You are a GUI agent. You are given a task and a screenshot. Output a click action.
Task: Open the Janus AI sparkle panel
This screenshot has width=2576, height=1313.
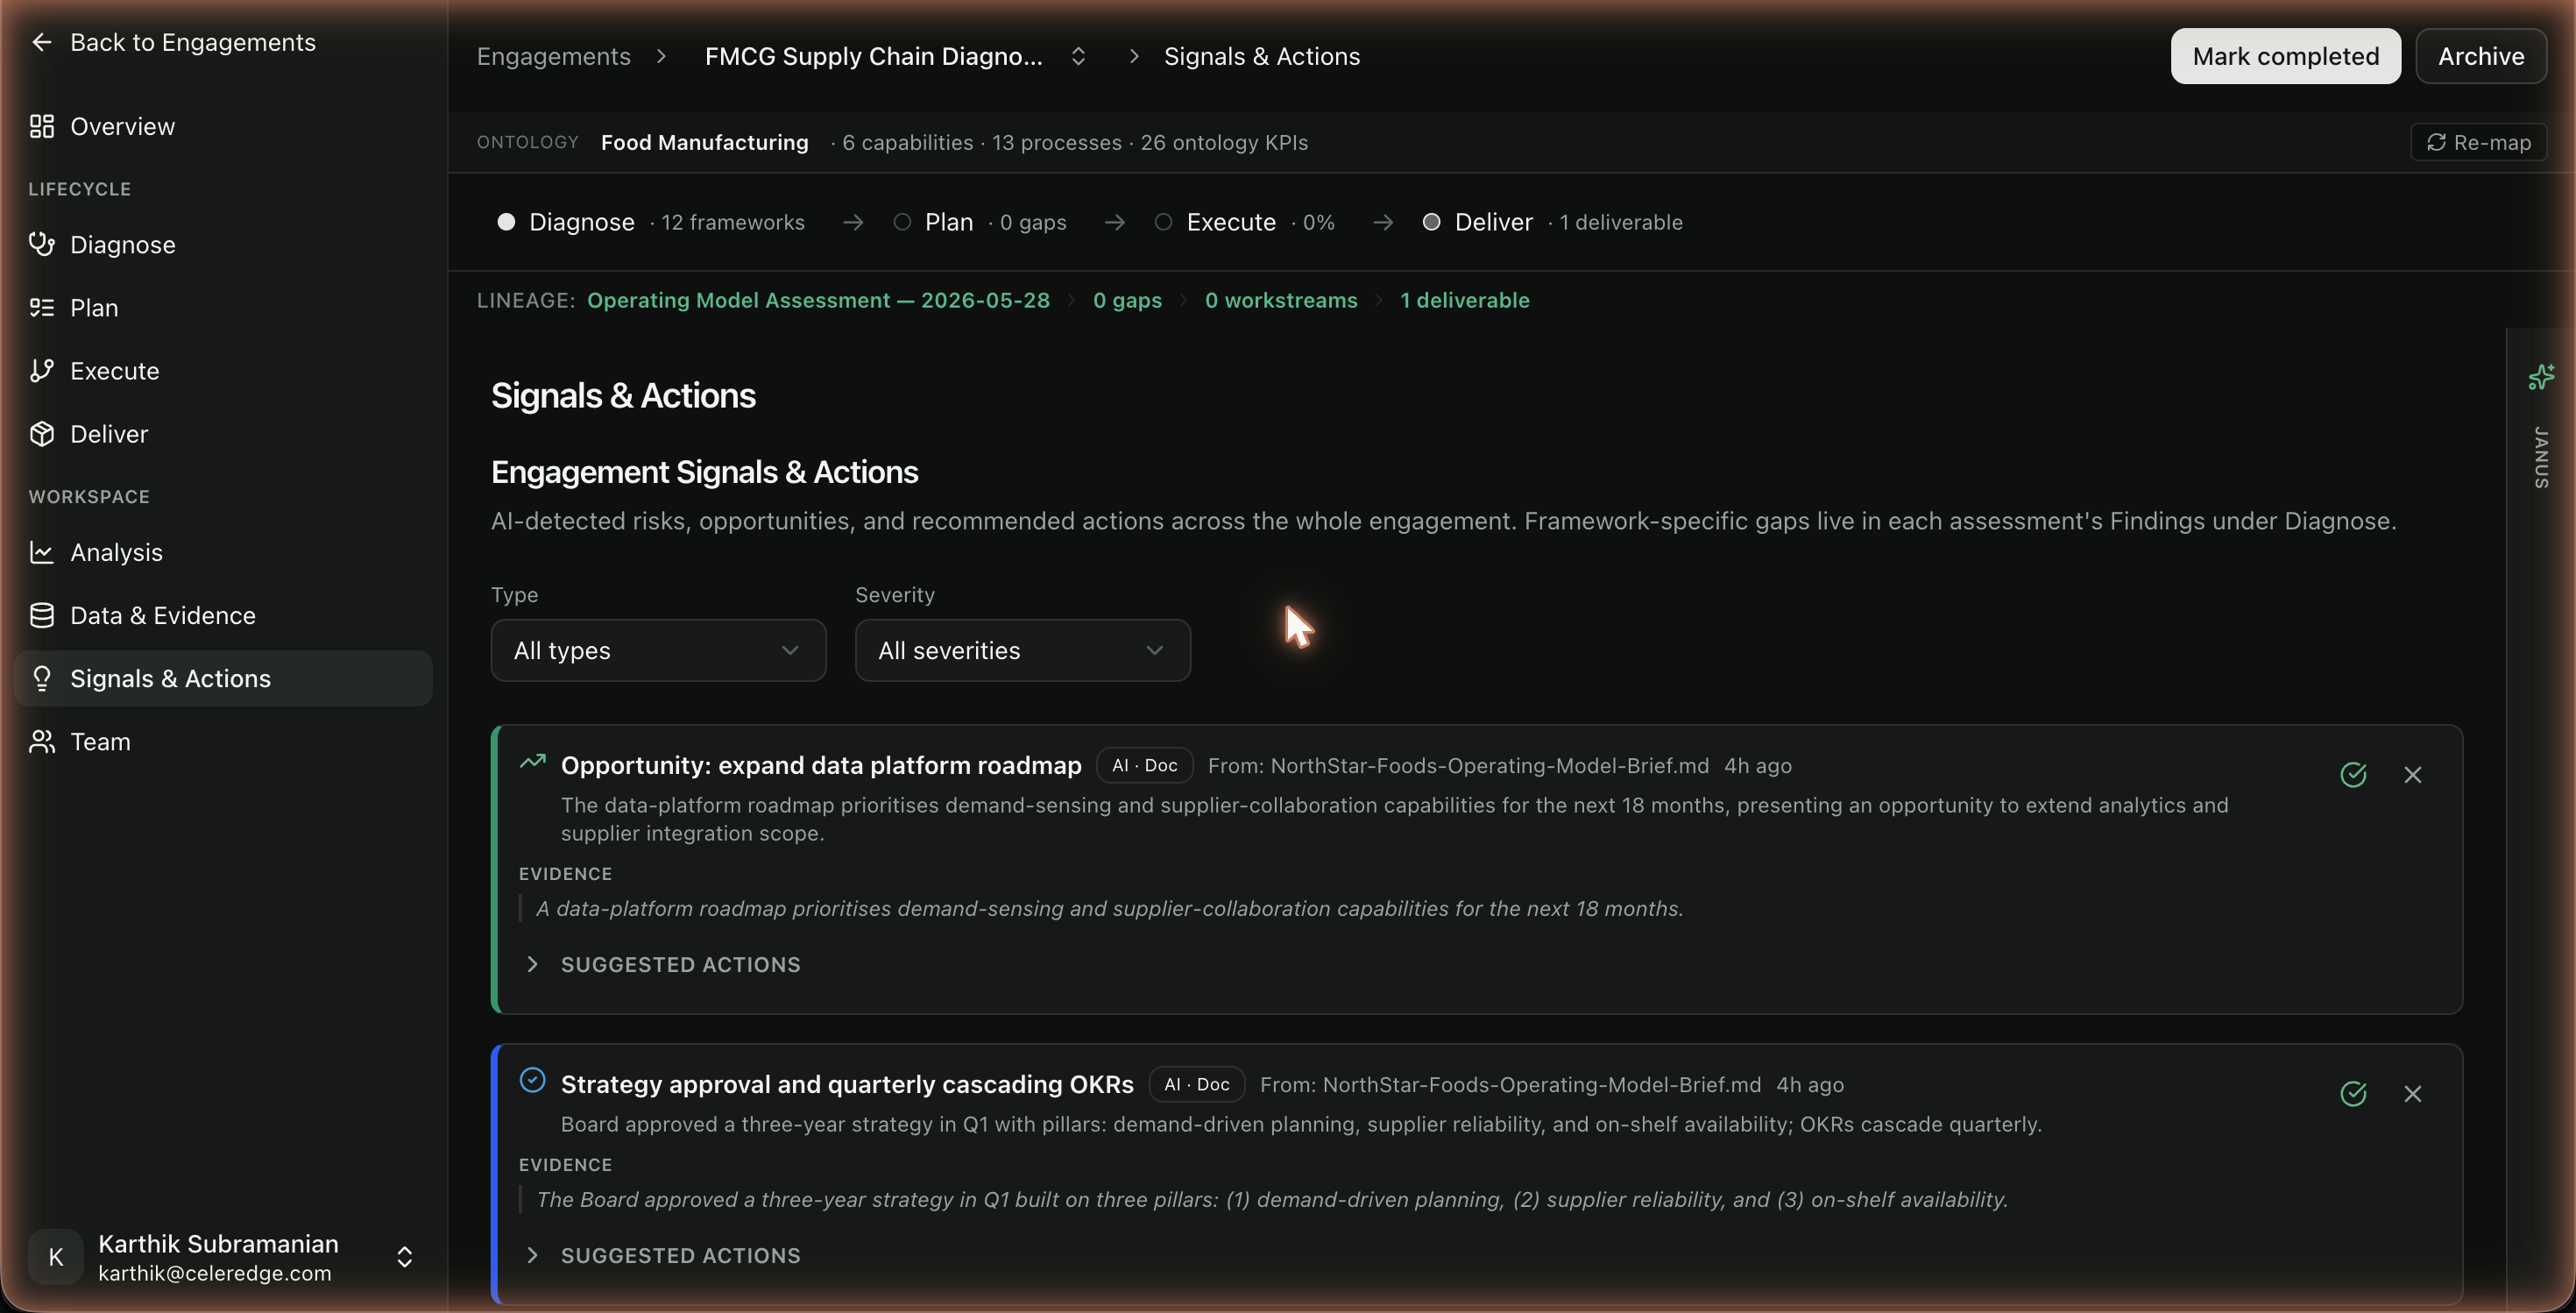point(2541,377)
